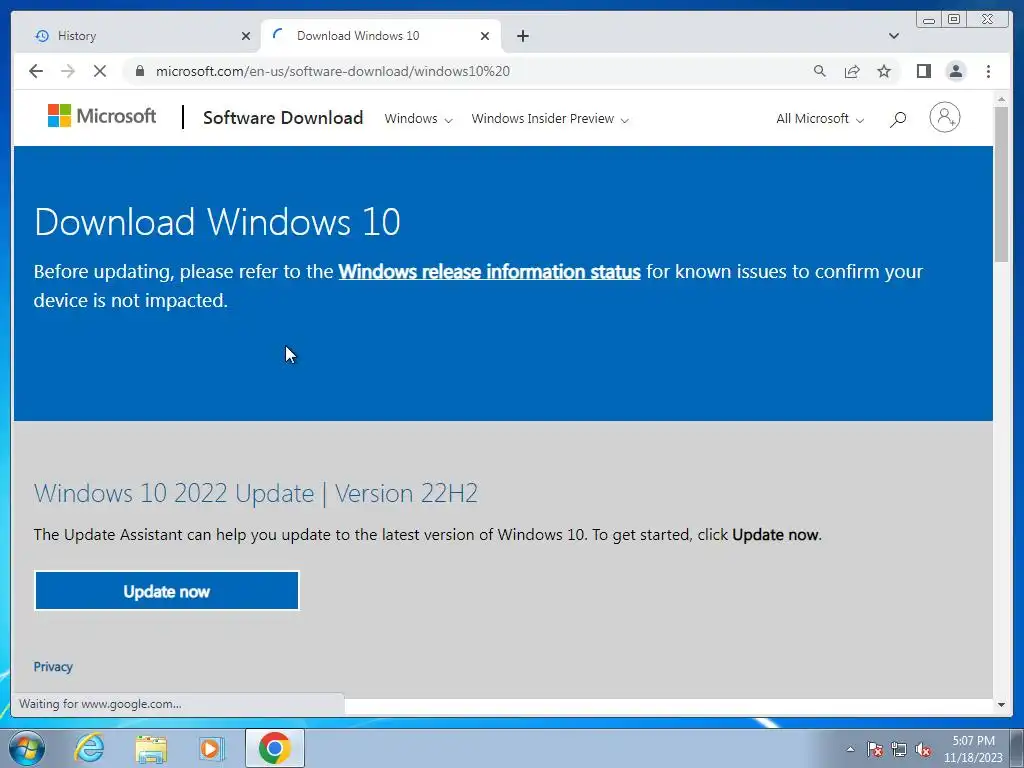Screen dimensions: 1024x768
Task: Go back to the previous page
Action: [x=36, y=71]
